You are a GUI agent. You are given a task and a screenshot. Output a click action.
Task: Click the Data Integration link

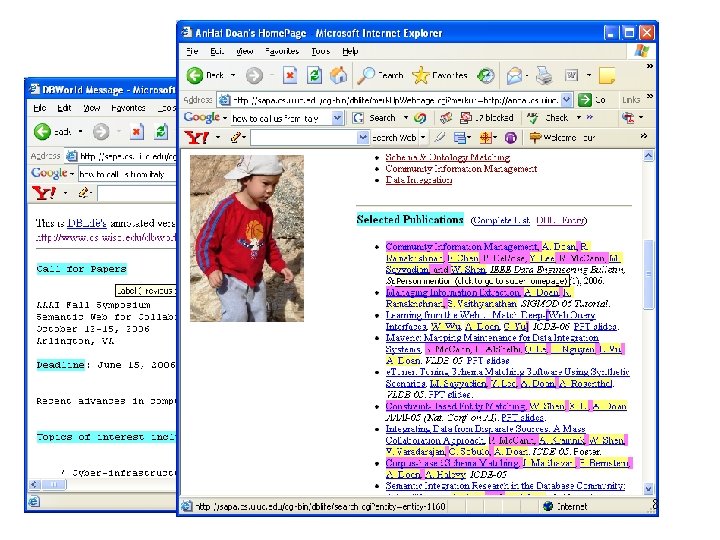[419, 180]
